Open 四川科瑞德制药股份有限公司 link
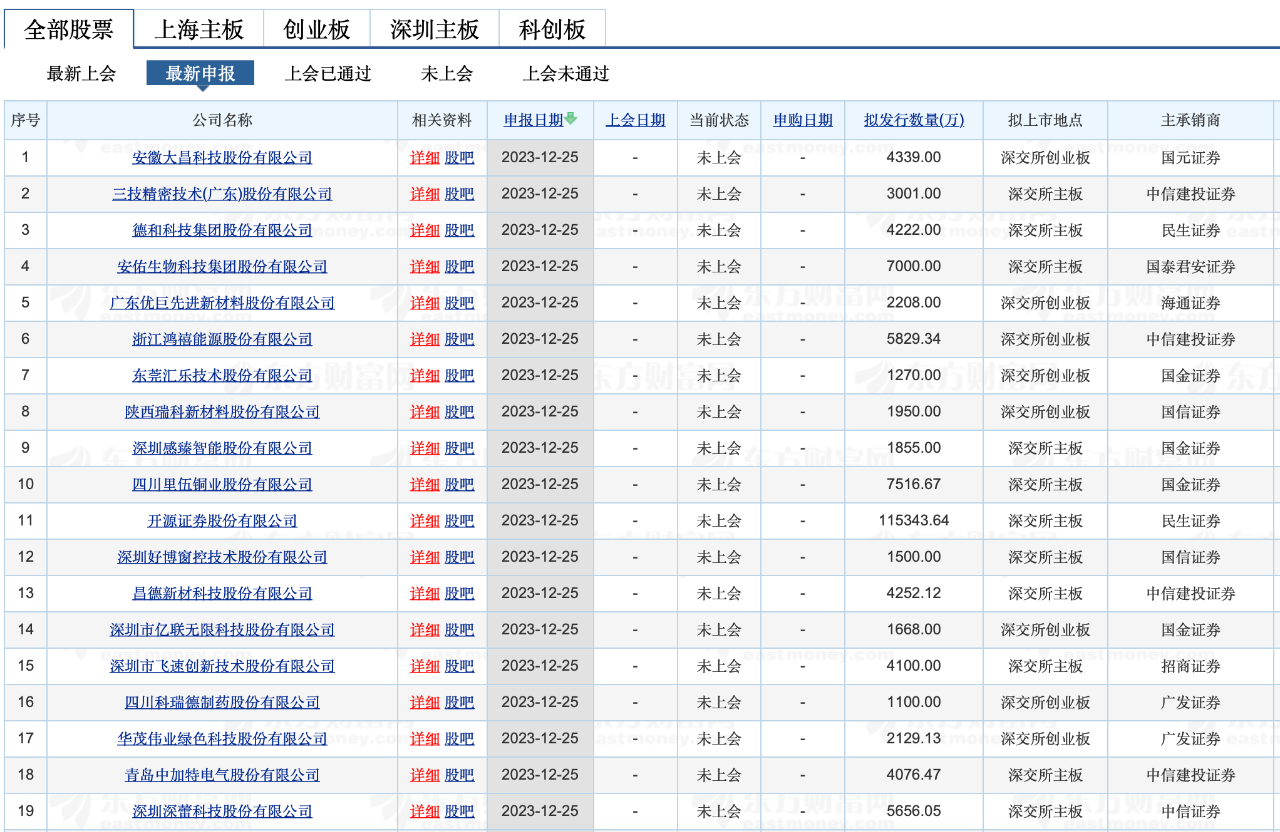This screenshot has height=832, width=1280. click(x=222, y=703)
